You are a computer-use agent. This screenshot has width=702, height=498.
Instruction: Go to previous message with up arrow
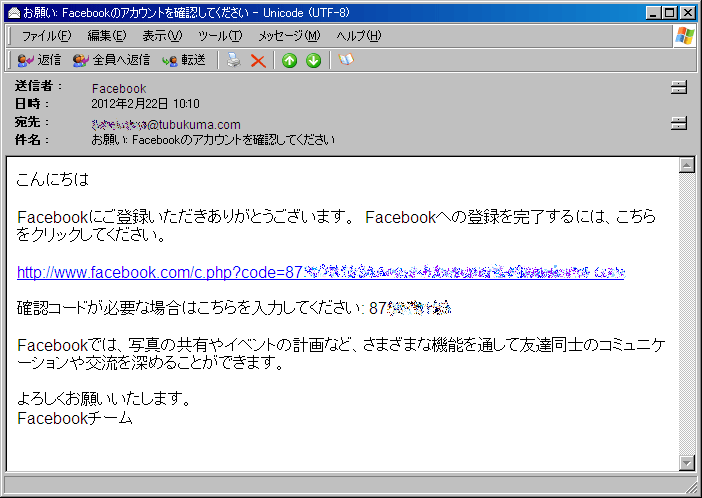[289, 60]
